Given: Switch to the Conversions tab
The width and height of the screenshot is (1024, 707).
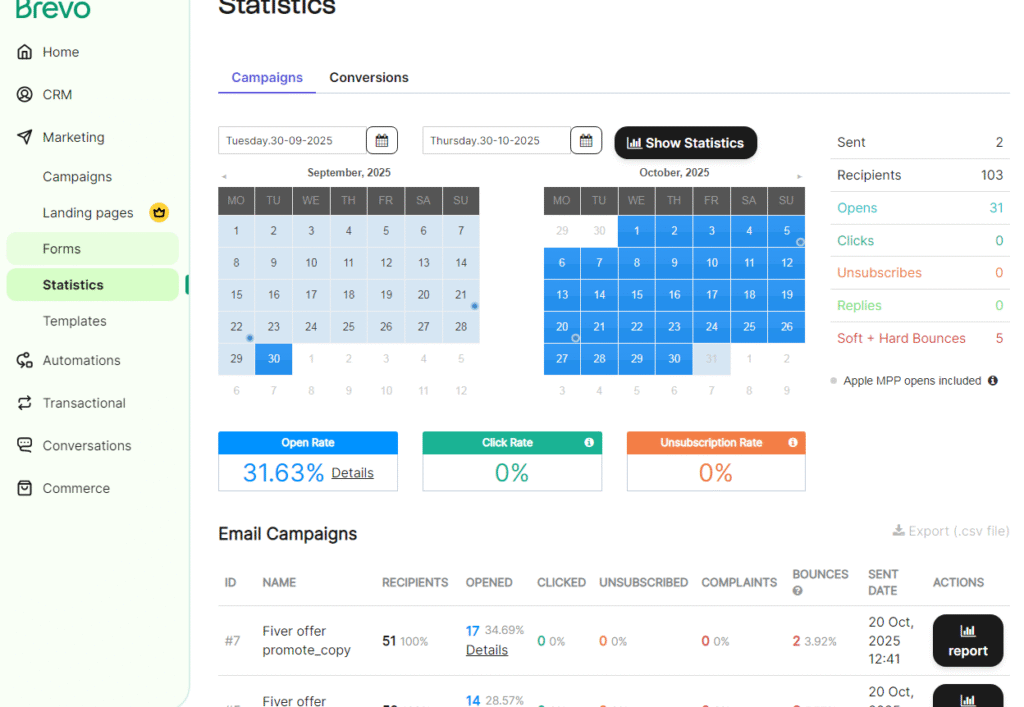Looking at the screenshot, I should pyautogui.click(x=369, y=78).
